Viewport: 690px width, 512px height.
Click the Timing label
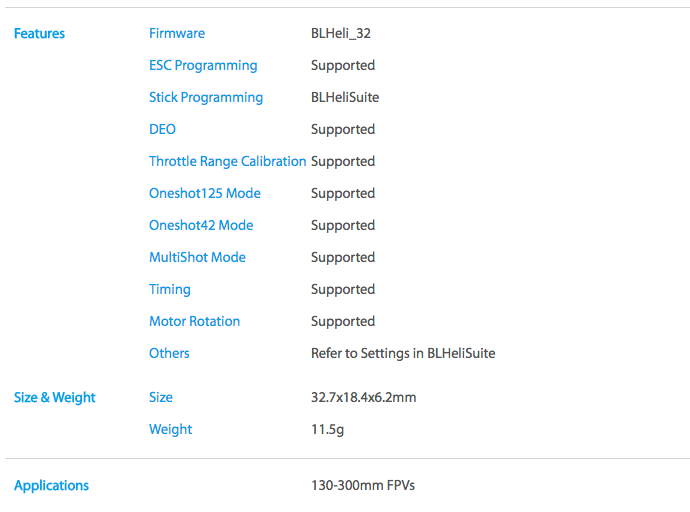[170, 290]
